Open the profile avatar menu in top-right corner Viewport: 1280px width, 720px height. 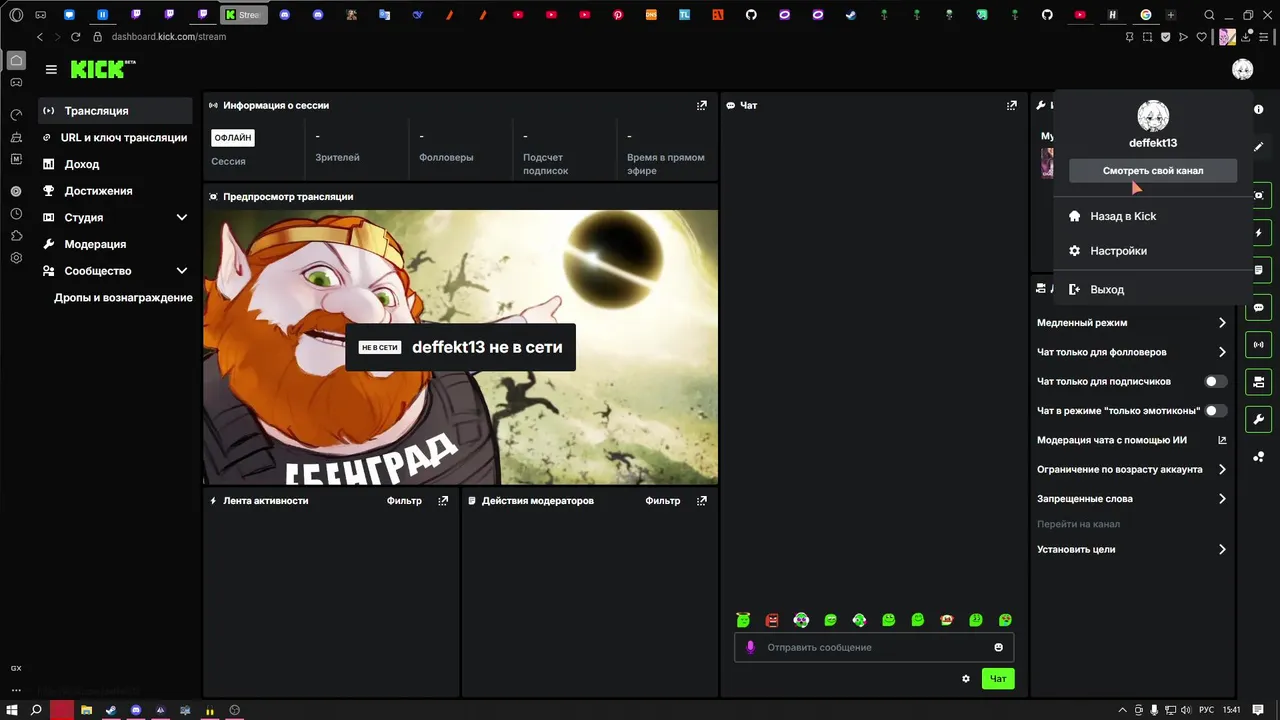(1242, 70)
